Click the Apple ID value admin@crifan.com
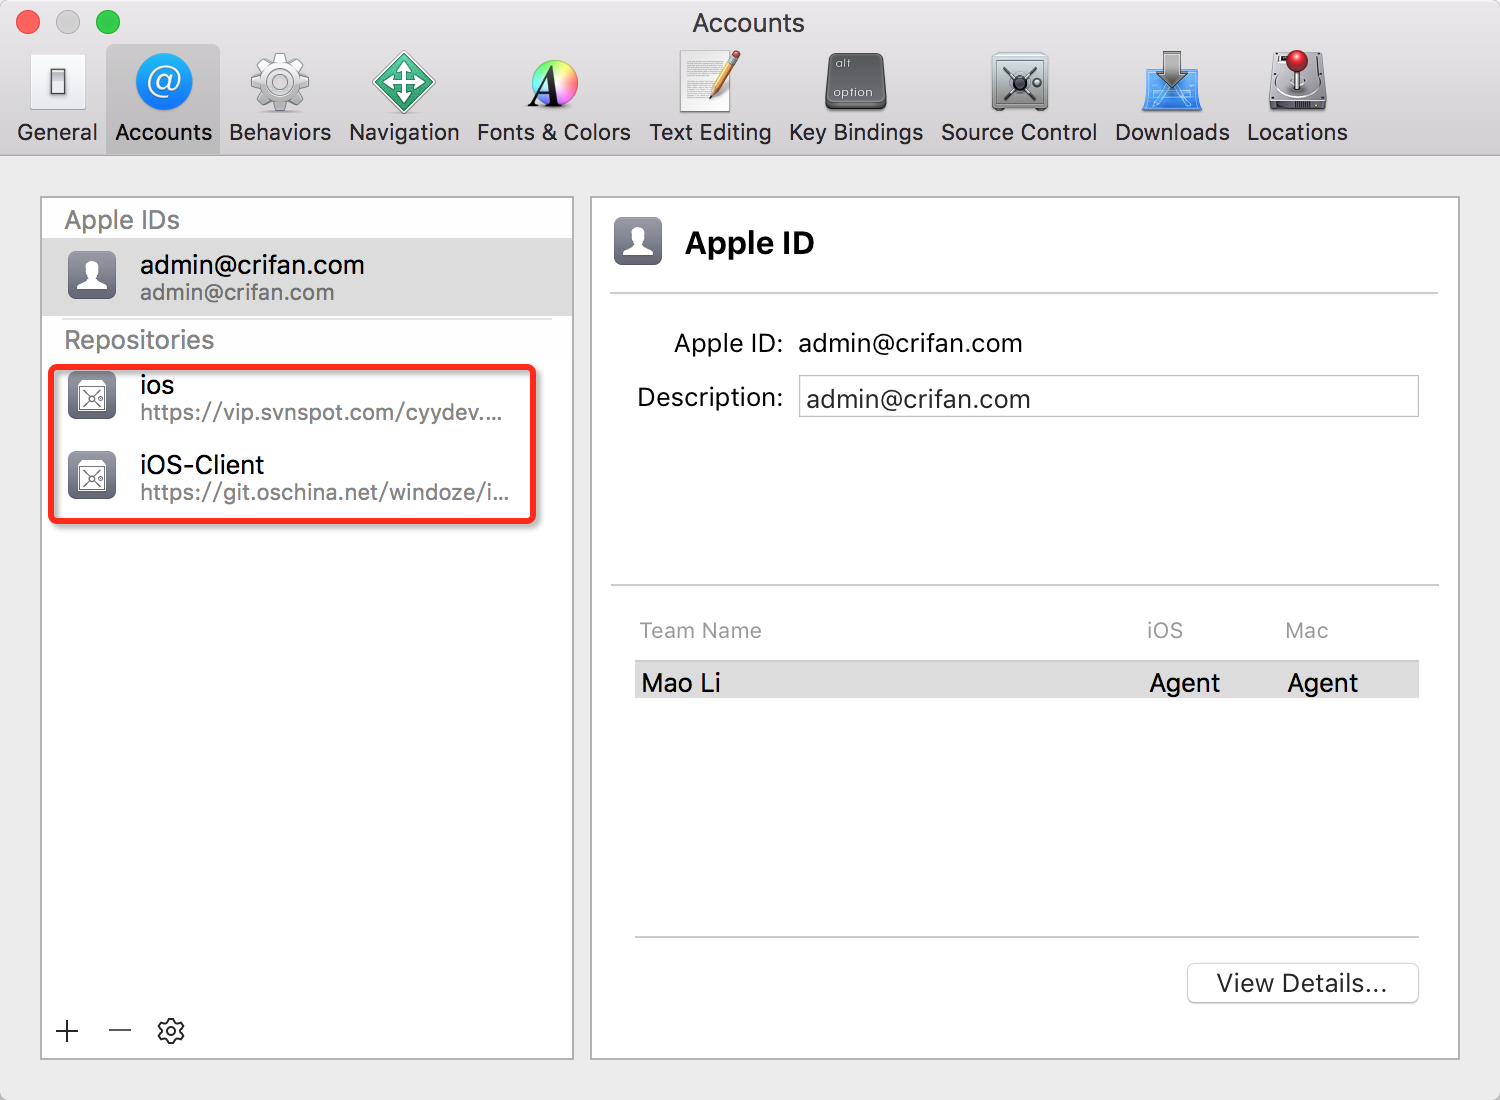 [910, 343]
